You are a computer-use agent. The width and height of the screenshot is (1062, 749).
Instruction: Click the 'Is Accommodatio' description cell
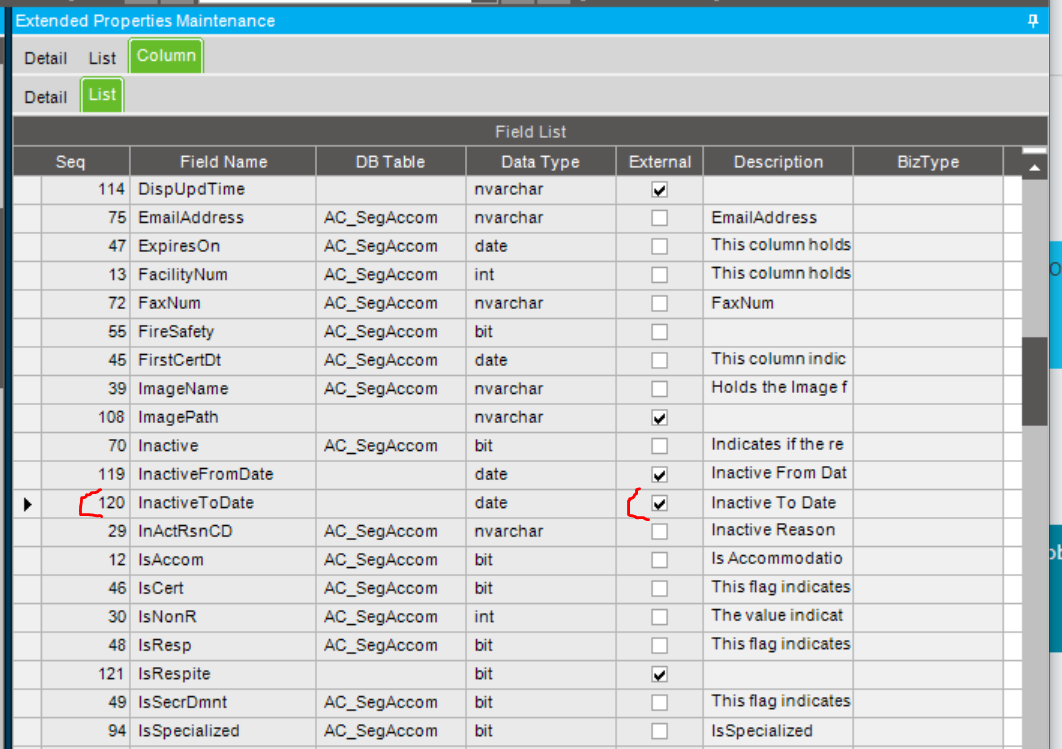pos(778,560)
